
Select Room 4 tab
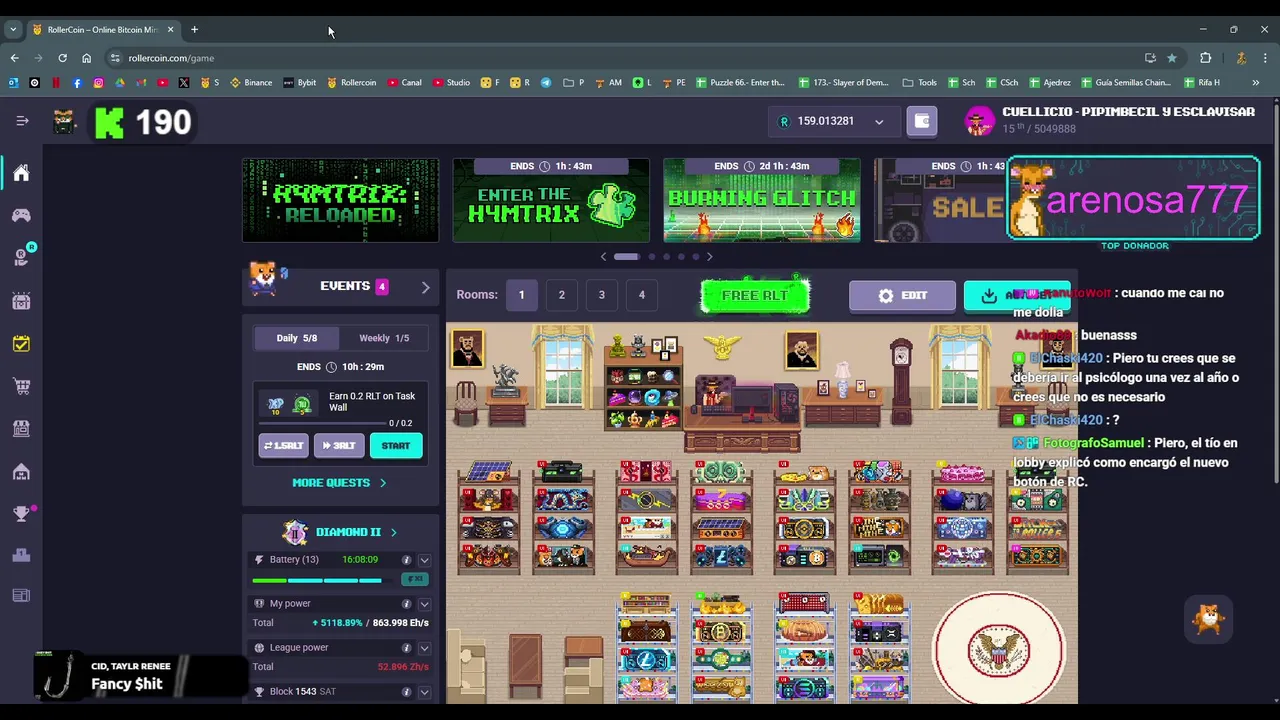(x=641, y=295)
